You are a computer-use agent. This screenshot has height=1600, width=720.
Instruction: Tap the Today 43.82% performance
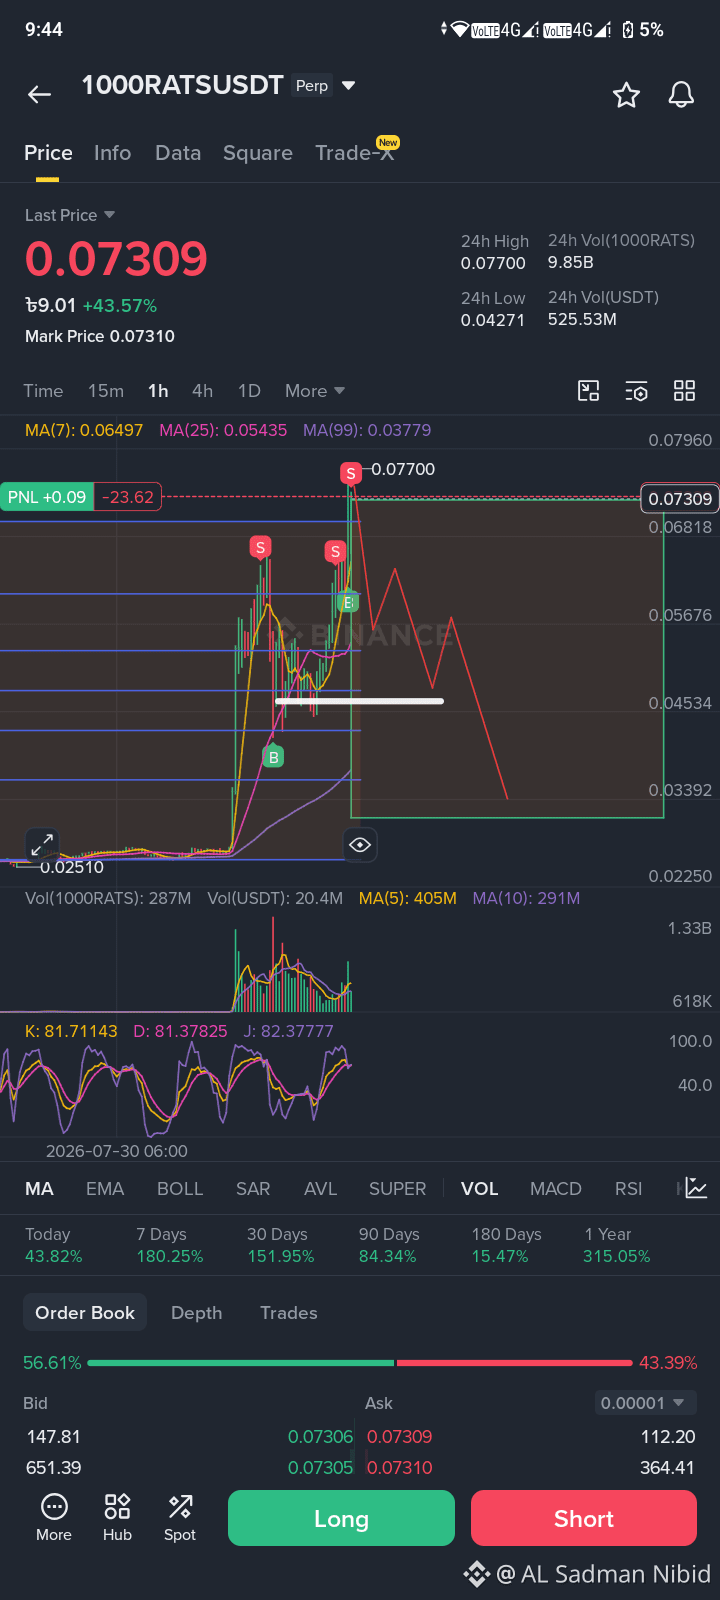54,1245
